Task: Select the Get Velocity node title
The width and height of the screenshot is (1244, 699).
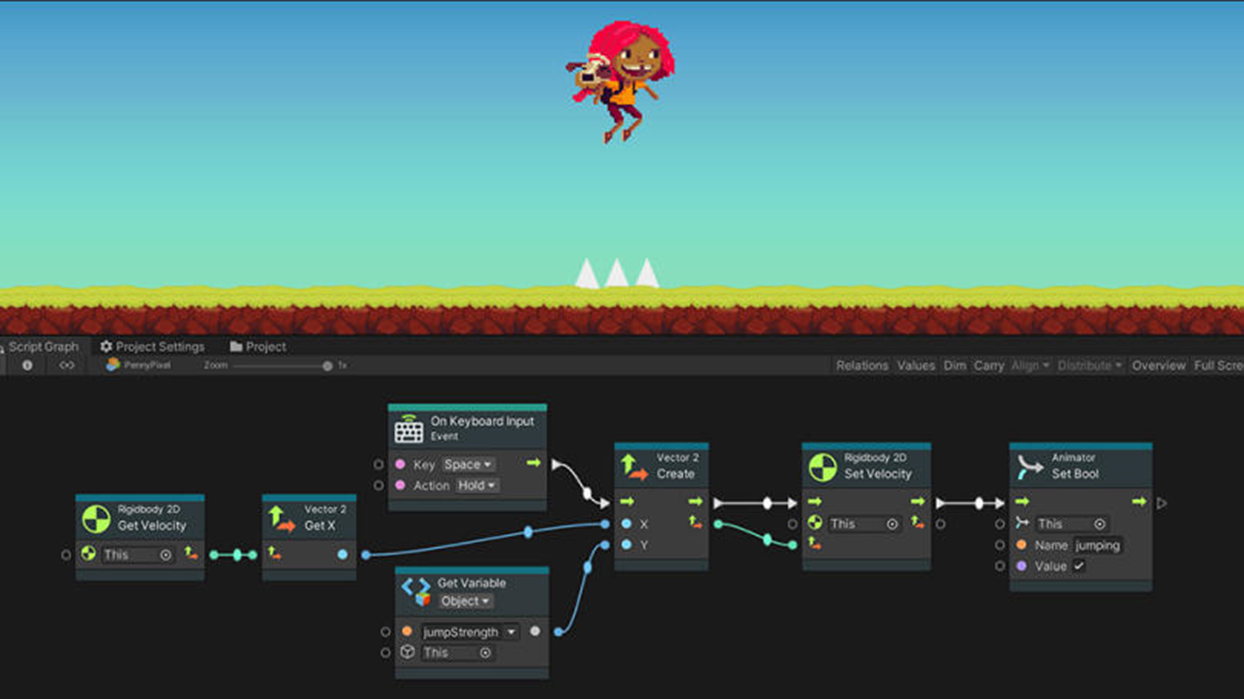Action: (x=152, y=526)
